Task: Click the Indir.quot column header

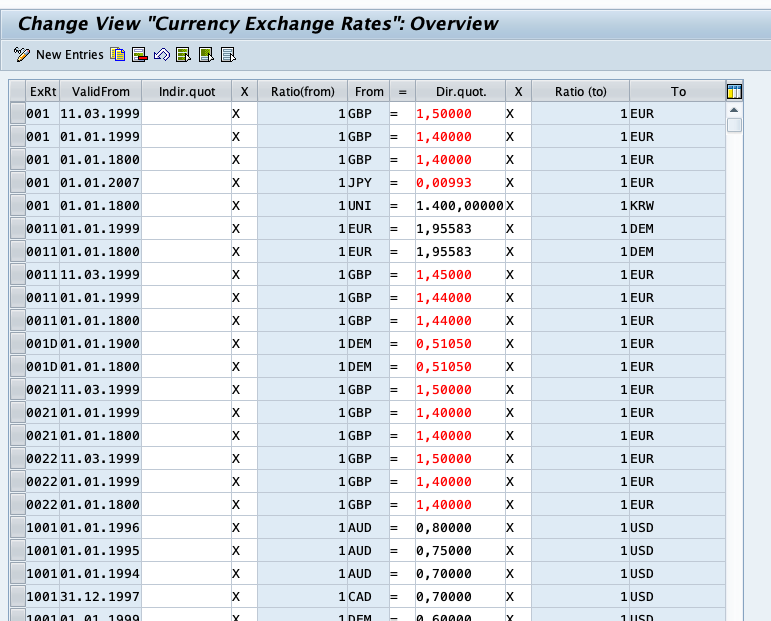Action: [x=187, y=91]
